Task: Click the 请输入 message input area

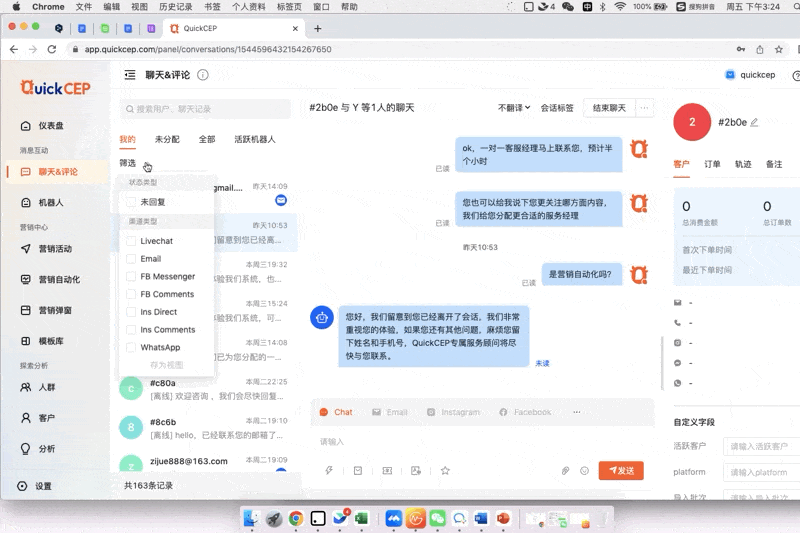Action: tap(482, 442)
